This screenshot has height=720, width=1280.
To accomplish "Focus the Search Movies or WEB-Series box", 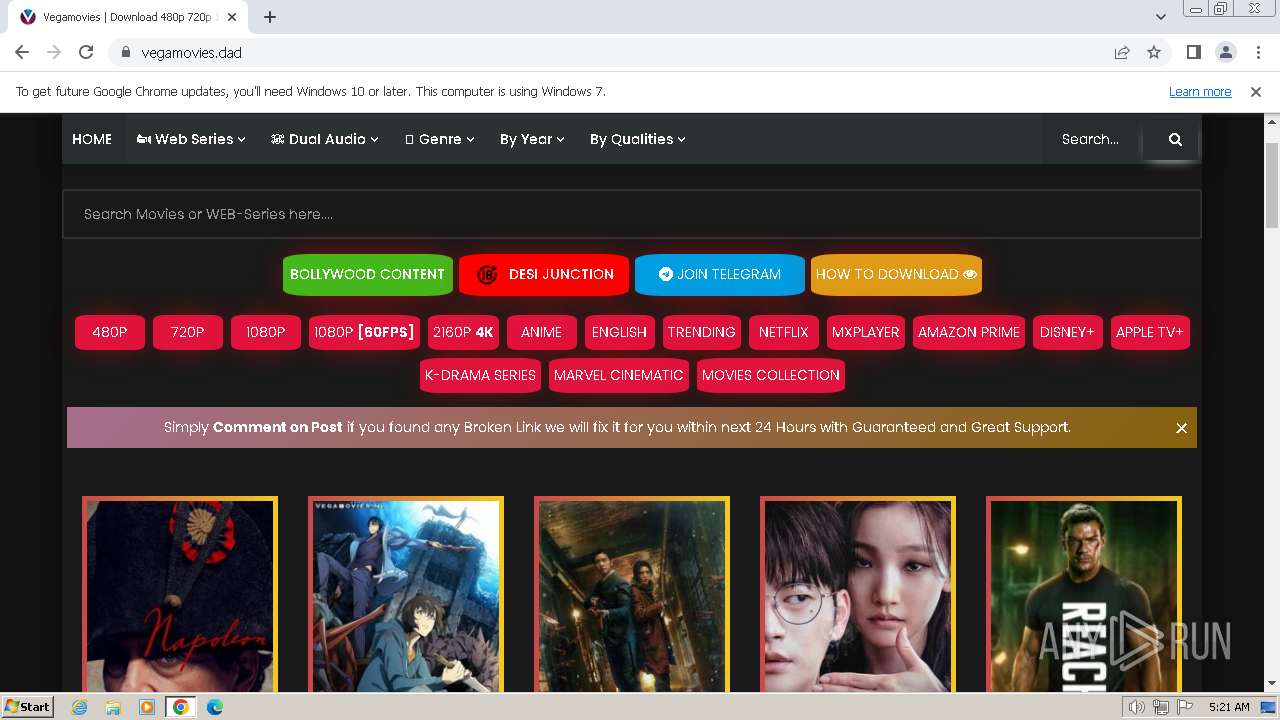I will click(632, 214).
